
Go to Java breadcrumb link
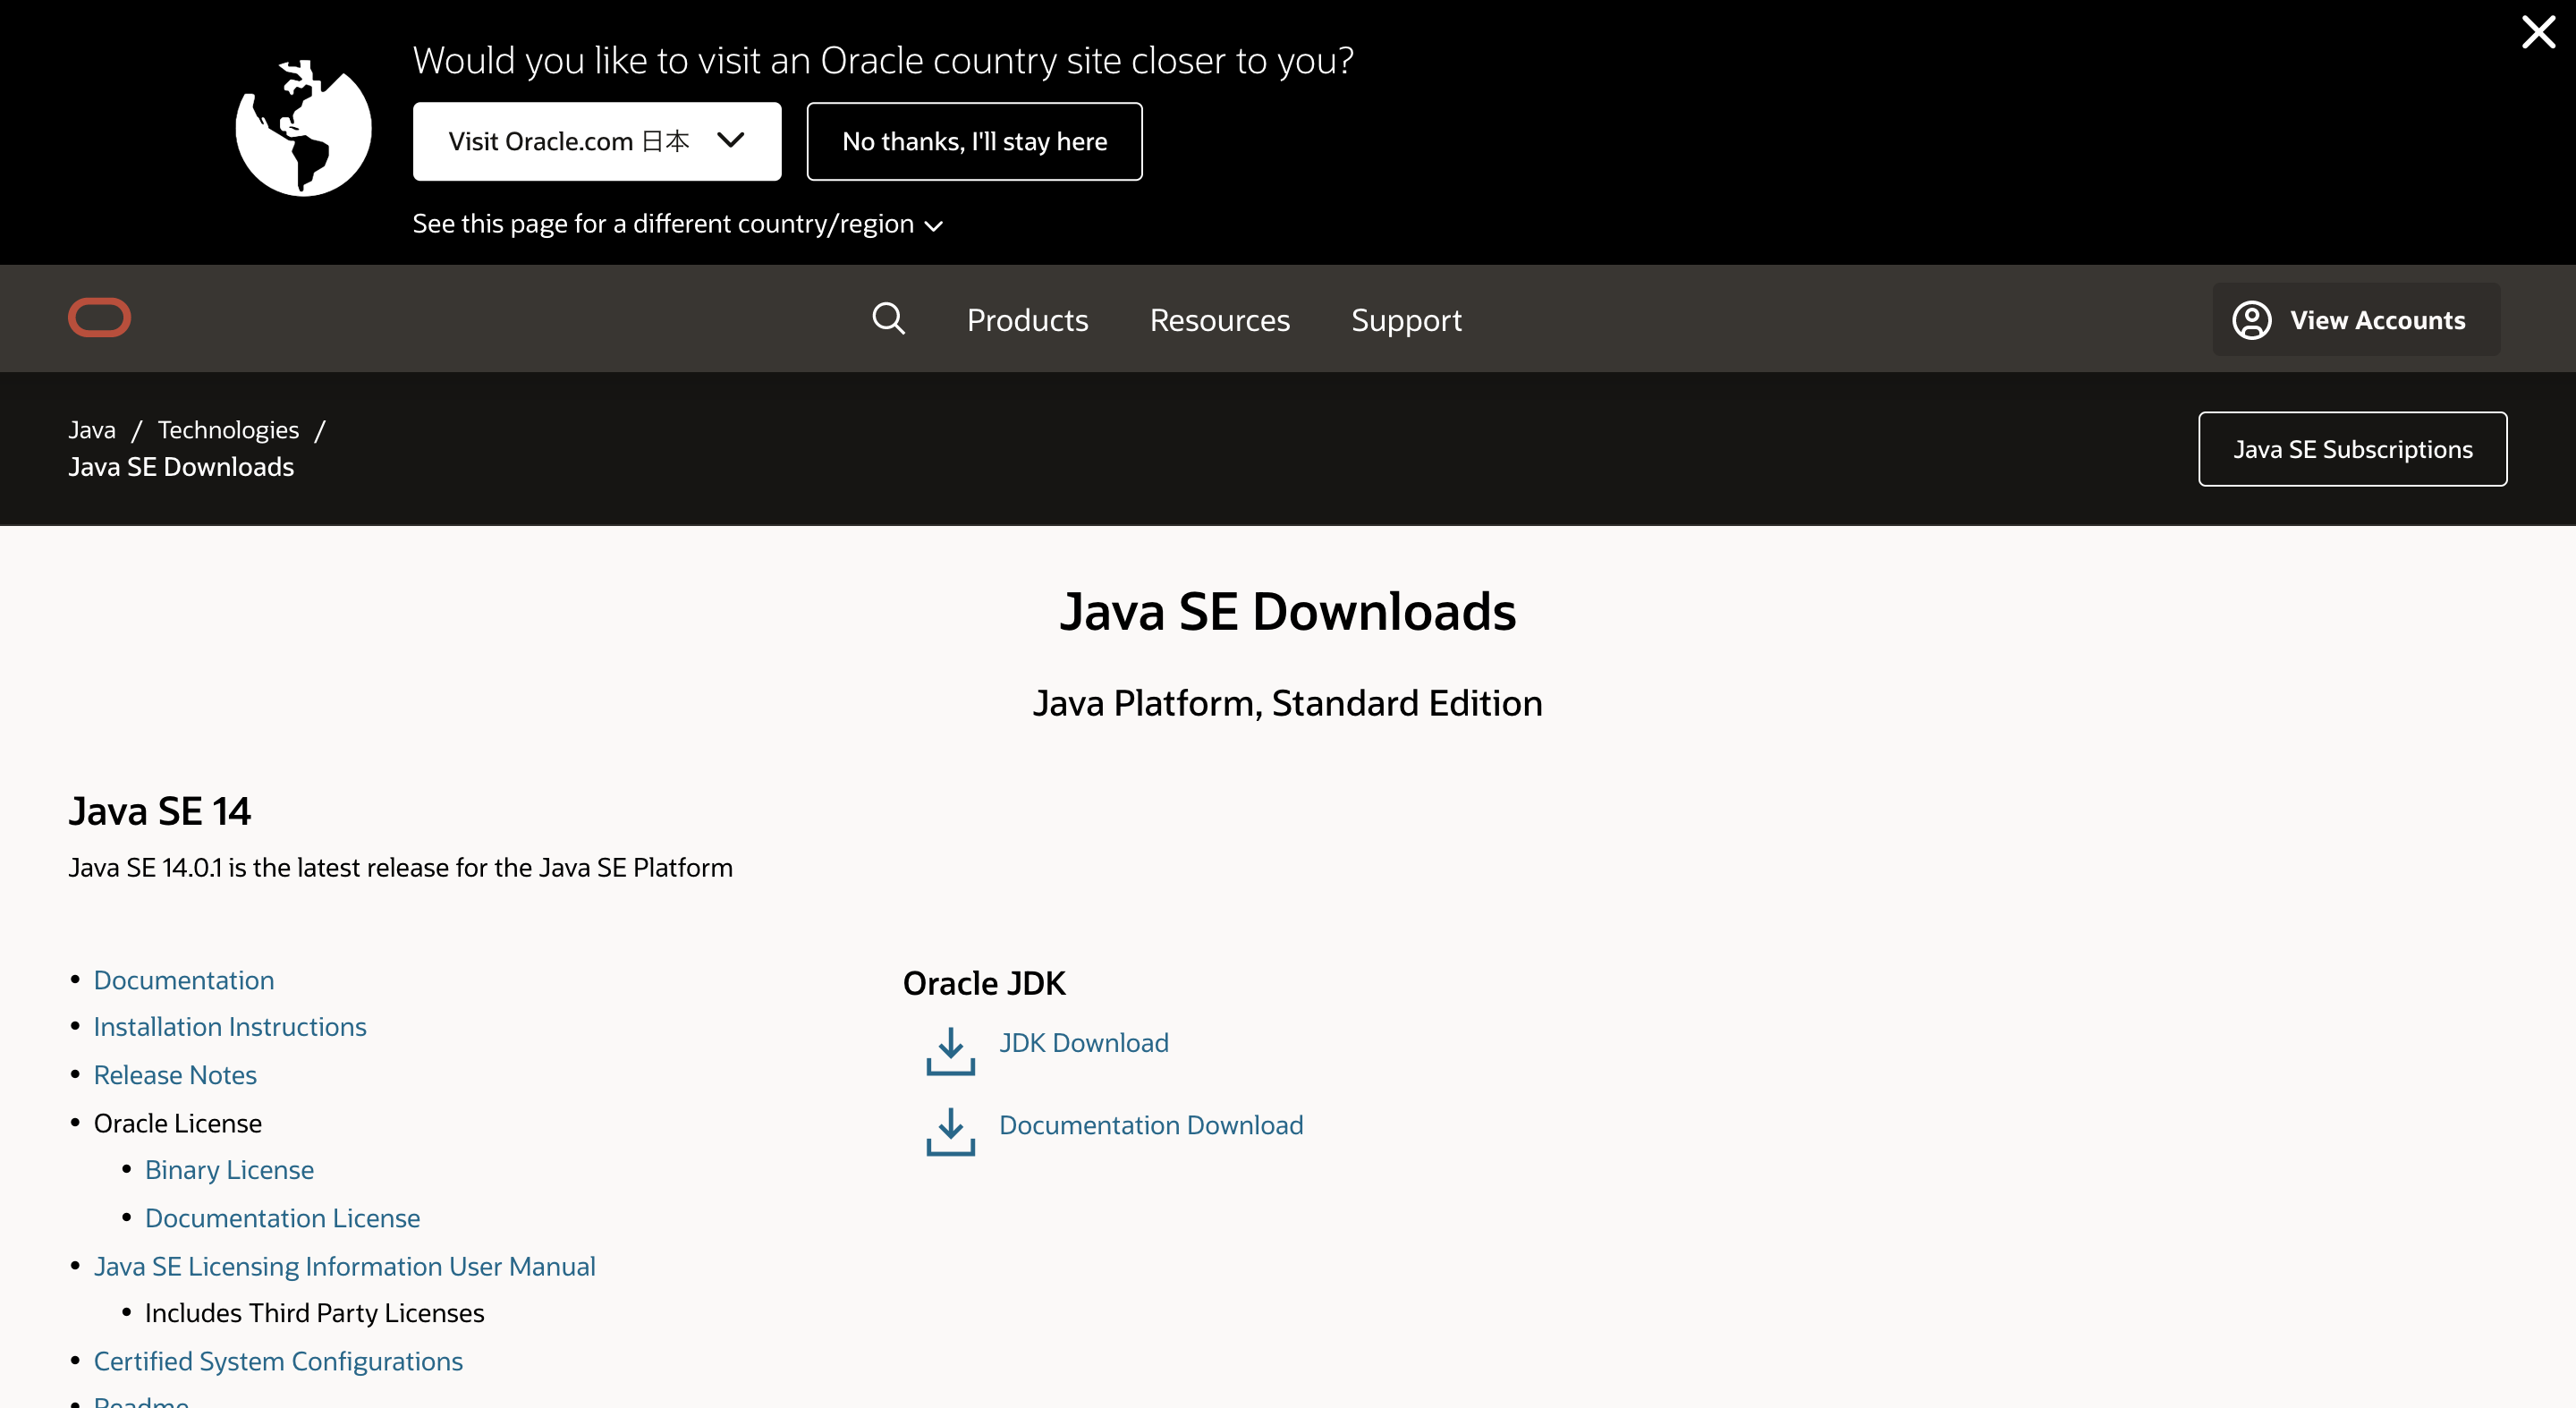(92, 430)
